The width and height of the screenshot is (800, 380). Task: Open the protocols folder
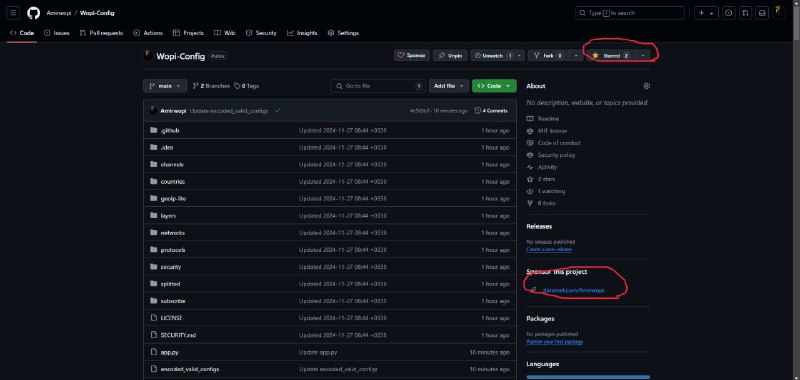pyautogui.click(x=172, y=250)
